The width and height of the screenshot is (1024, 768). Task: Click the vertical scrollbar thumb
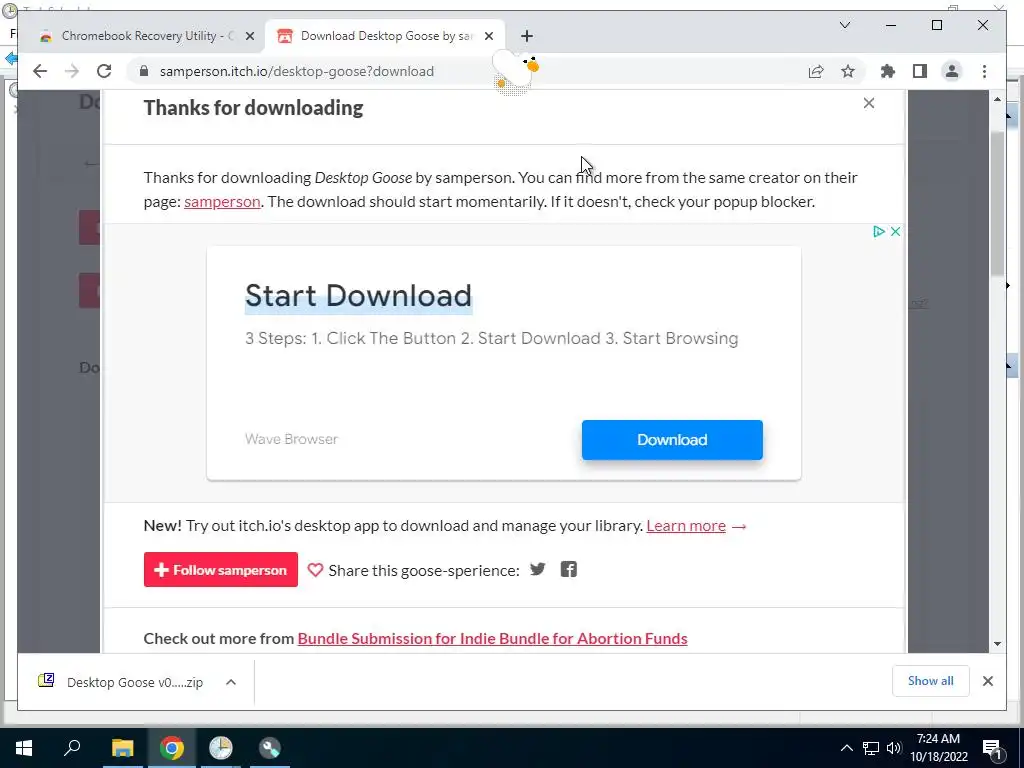pyautogui.click(x=997, y=202)
